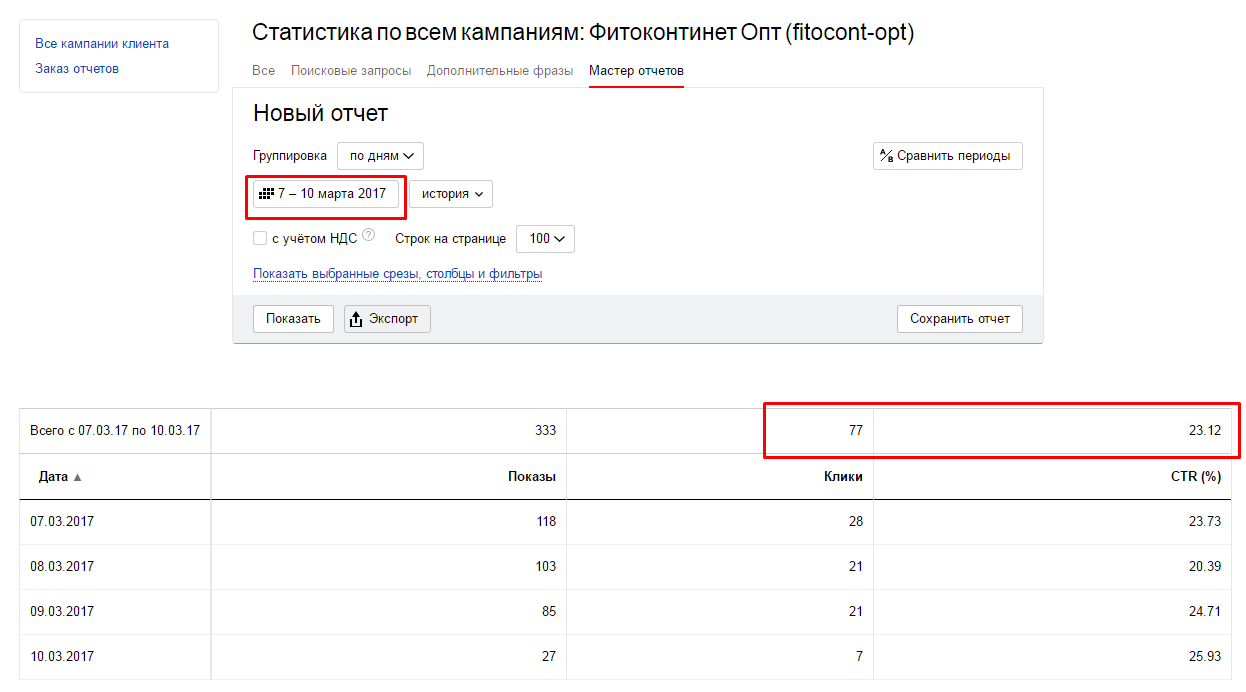This screenshot has width=1246, height=692.
Task: Show selected slices, columns and filters link
Action: click(397, 274)
